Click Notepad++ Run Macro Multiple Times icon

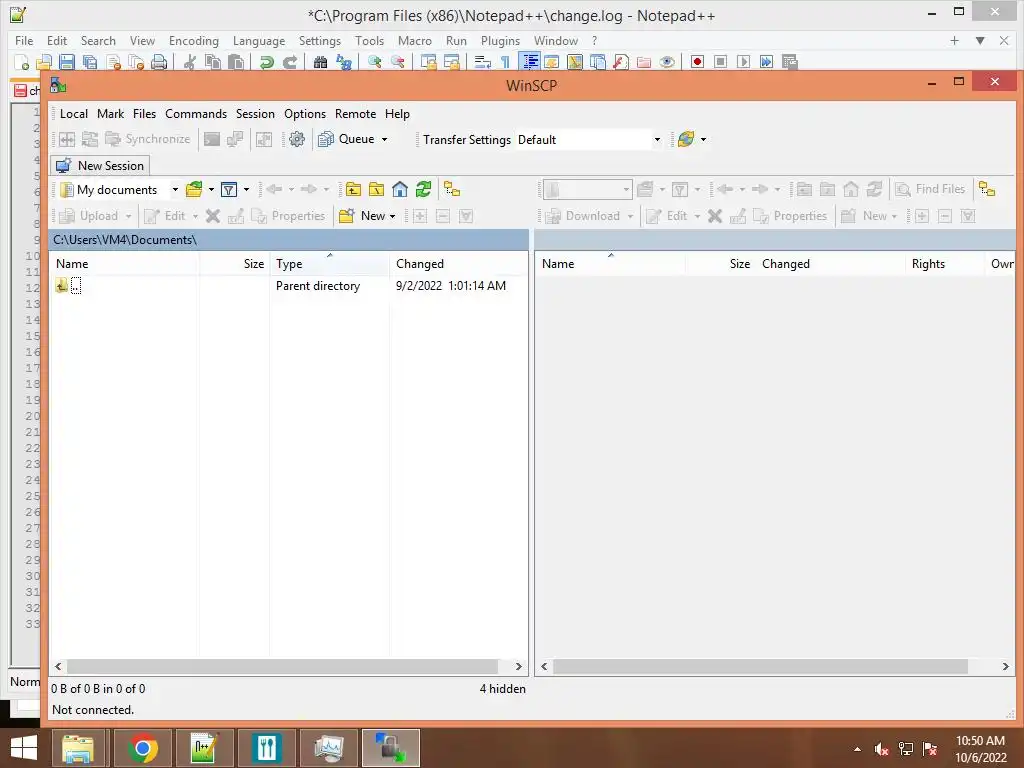pos(767,62)
